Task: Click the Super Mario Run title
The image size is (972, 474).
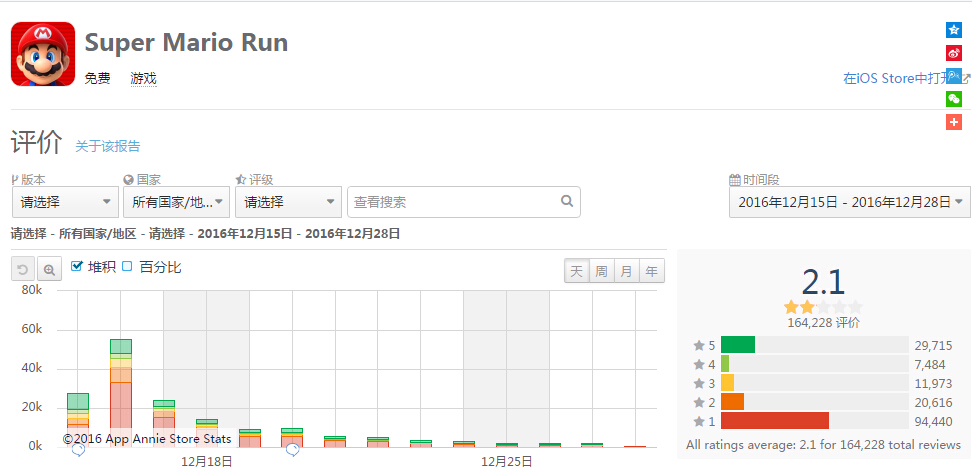Action: tap(186, 43)
